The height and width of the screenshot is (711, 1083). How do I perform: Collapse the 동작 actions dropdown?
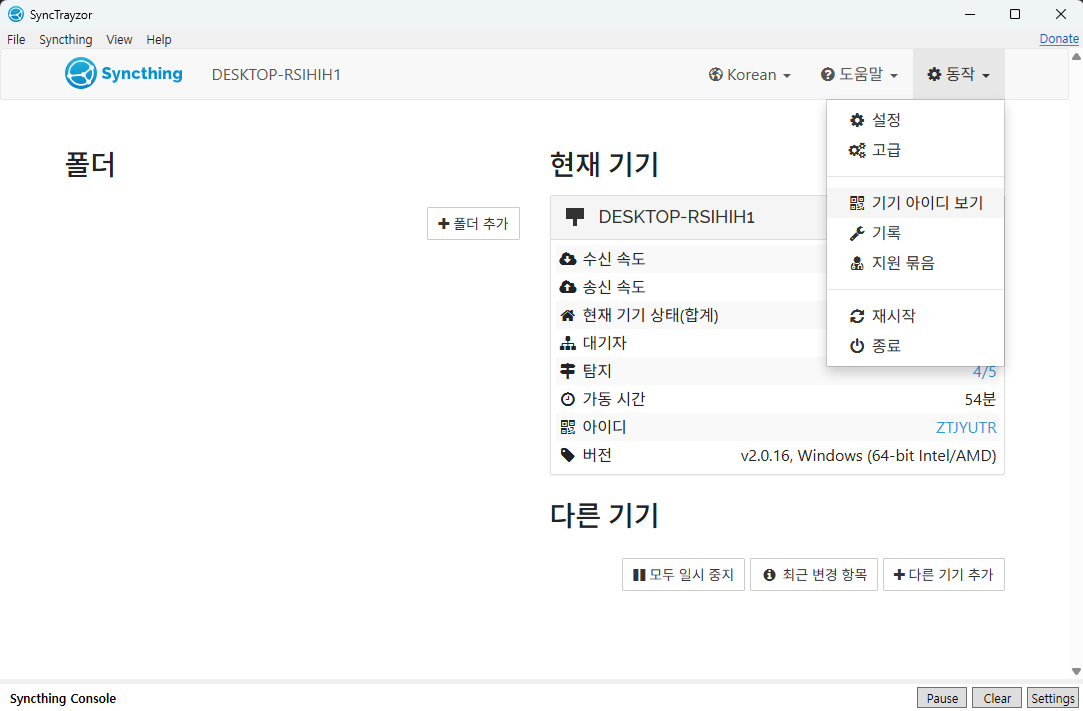[x=959, y=75]
